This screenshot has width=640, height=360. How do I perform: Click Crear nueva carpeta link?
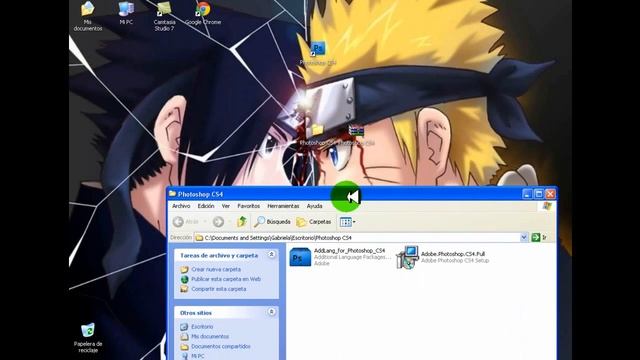216,269
